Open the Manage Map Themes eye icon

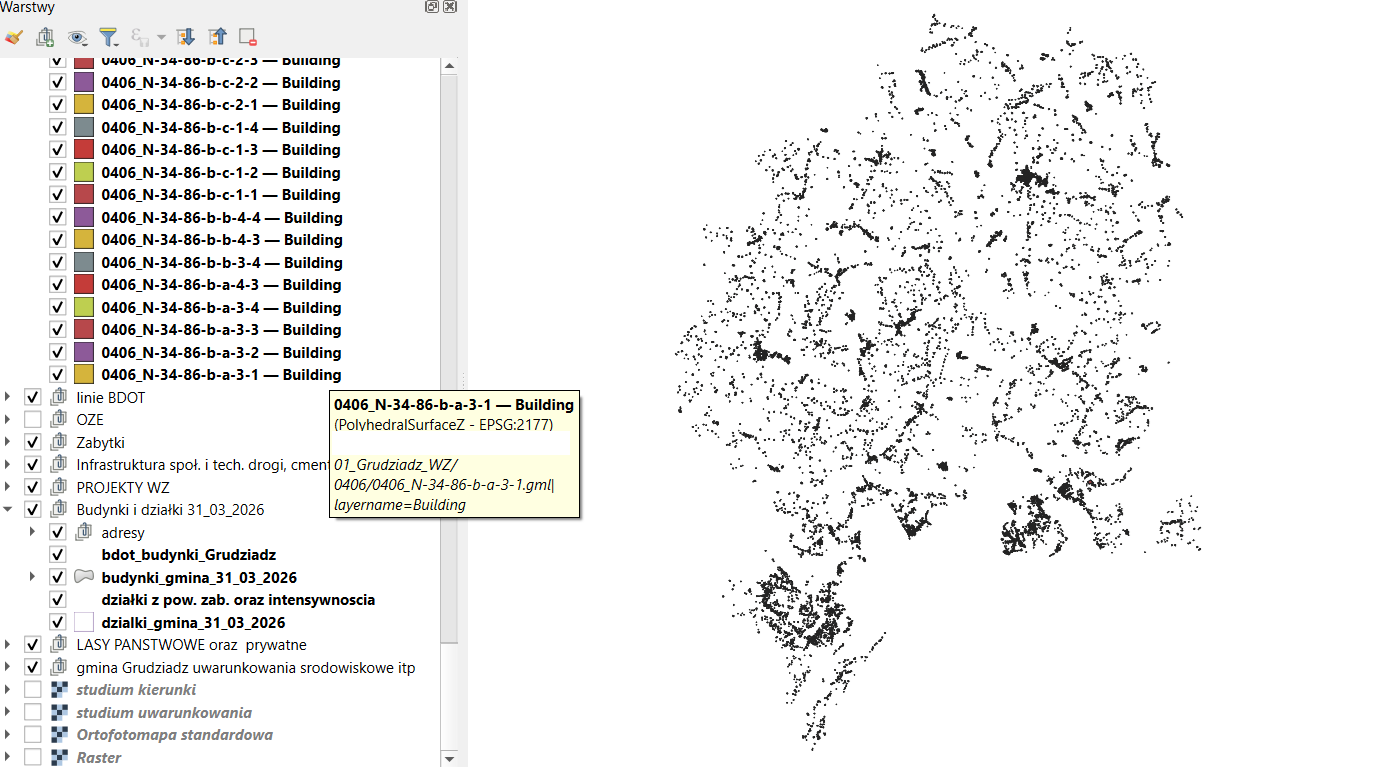[77, 37]
